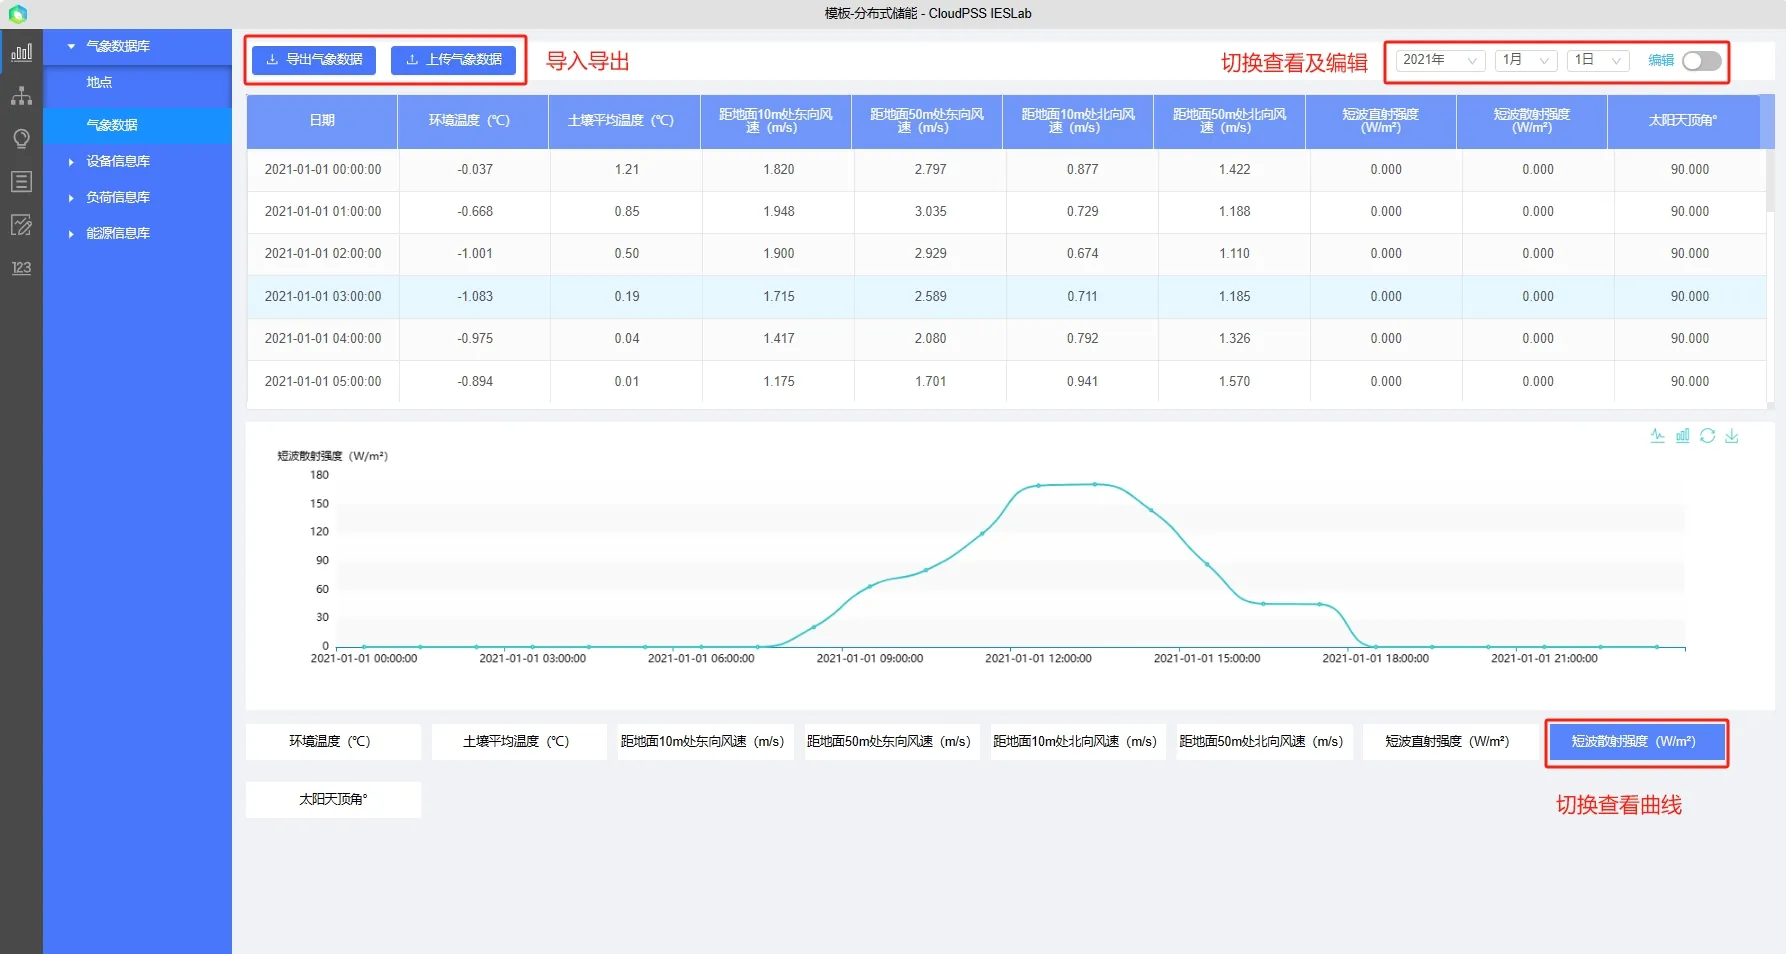This screenshot has height=954, width=1786.
Task: Show 距地面10m处东向风速 curve
Action: (x=705, y=742)
